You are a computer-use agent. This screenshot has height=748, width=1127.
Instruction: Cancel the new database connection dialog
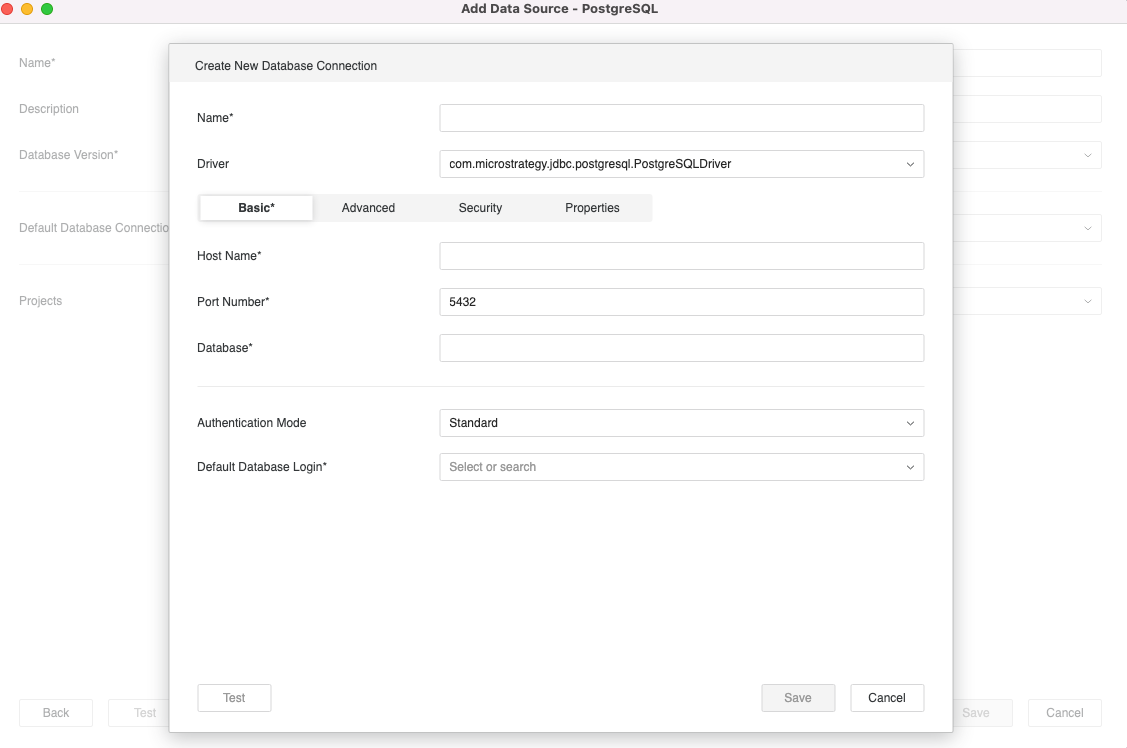coord(886,698)
